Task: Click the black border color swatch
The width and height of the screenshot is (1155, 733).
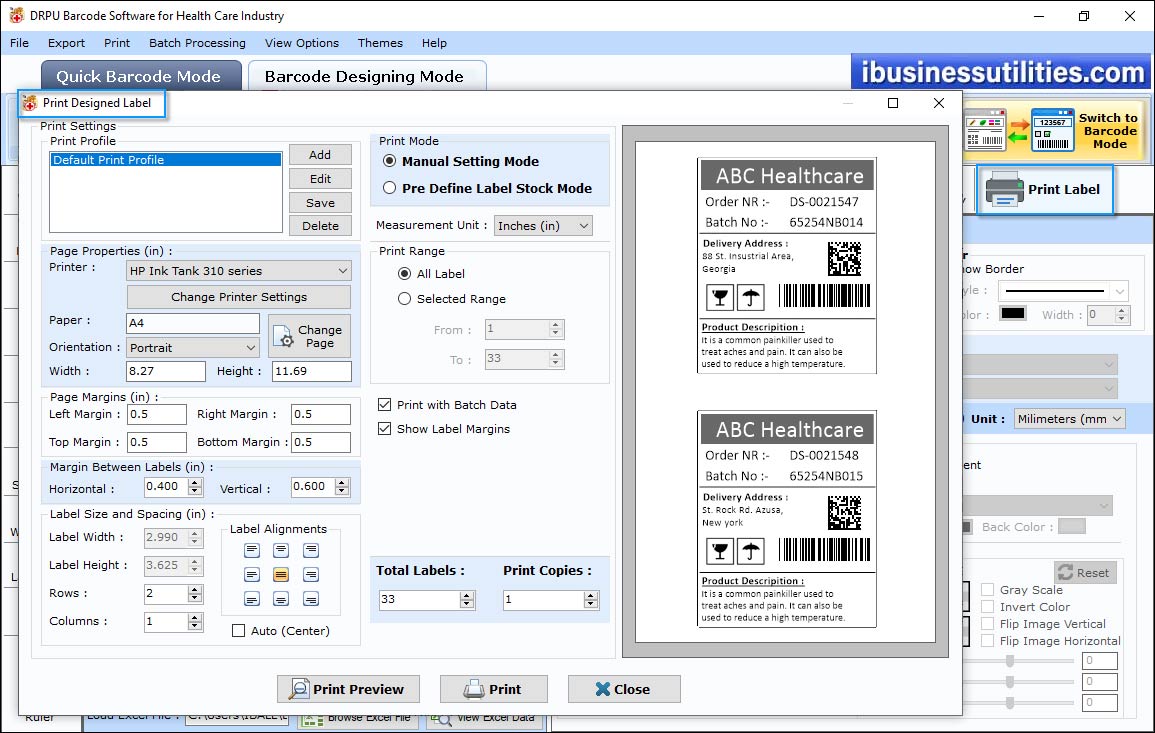Action: pyautogui.click(x=1012, y=314)
